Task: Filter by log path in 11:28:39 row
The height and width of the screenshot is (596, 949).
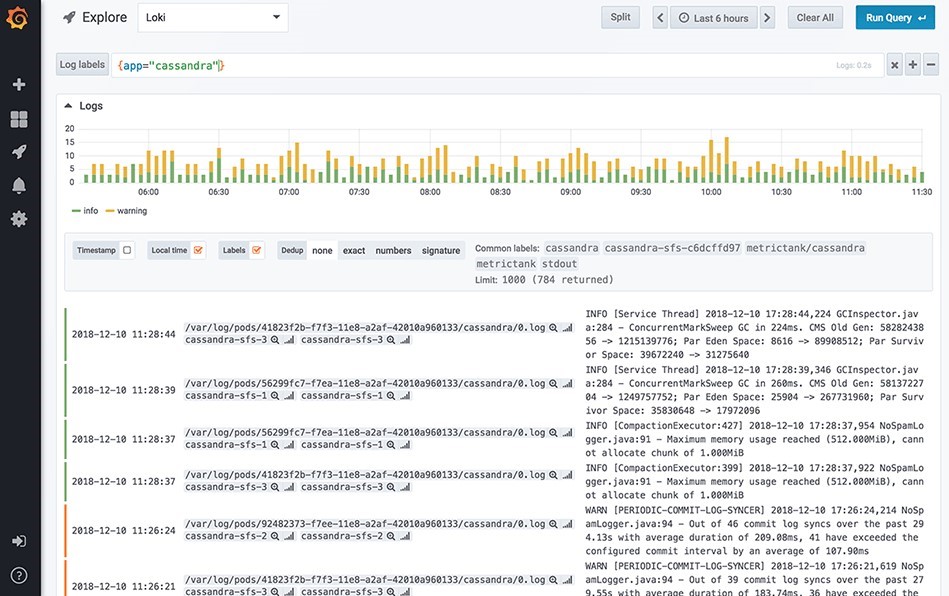Action: (553, 383)
